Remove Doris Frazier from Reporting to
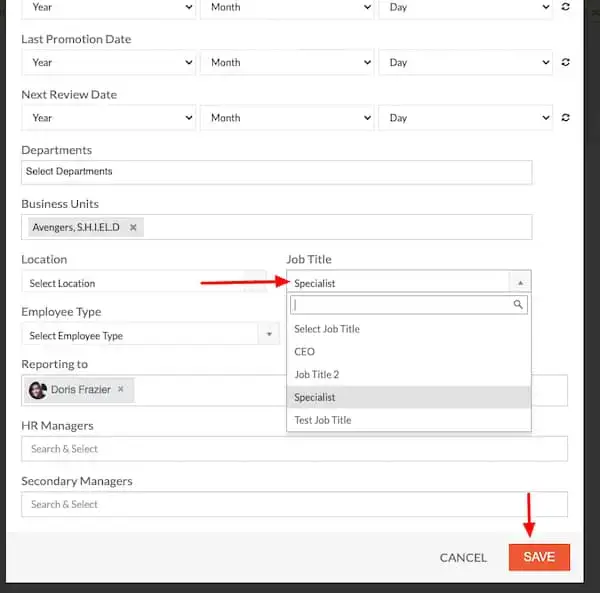600x593 pixels. tap(121, 390)
